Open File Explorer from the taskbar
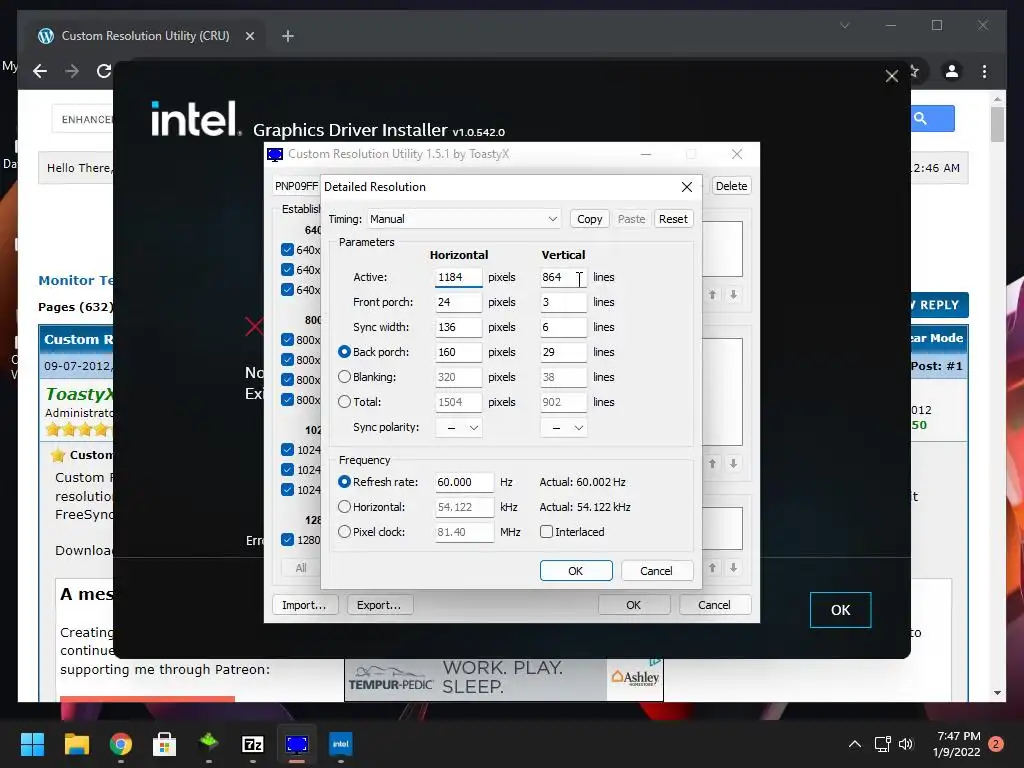 pyautogui.click(x=76, y=744)
